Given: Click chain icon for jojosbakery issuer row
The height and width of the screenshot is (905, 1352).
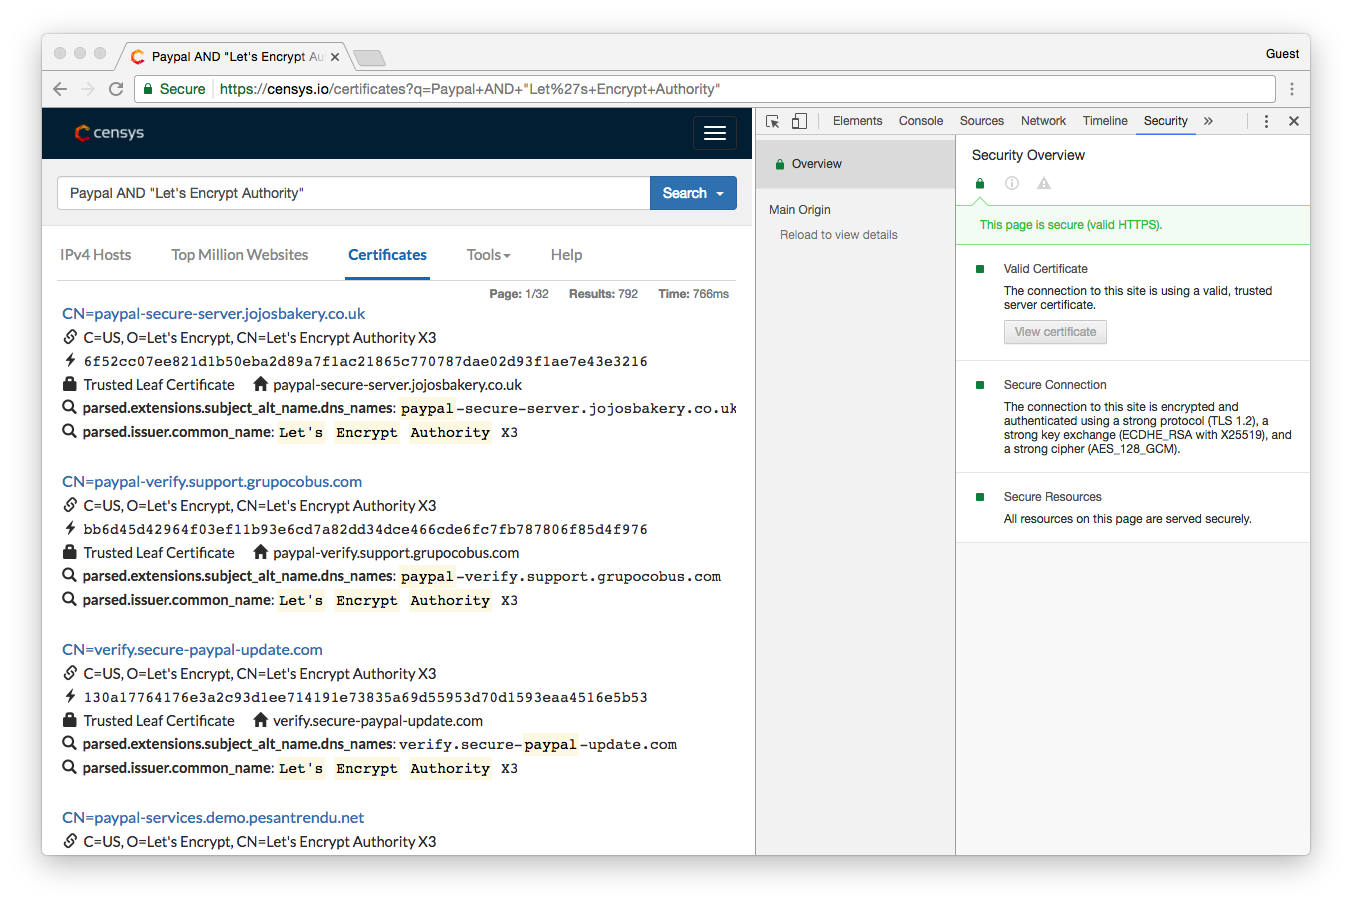Looking at the screenshot, I should click(x=70, y=337).
